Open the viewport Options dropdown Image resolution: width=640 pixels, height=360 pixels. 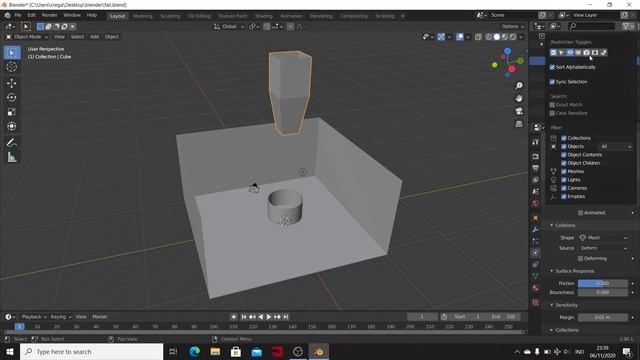tap(513, 27)
